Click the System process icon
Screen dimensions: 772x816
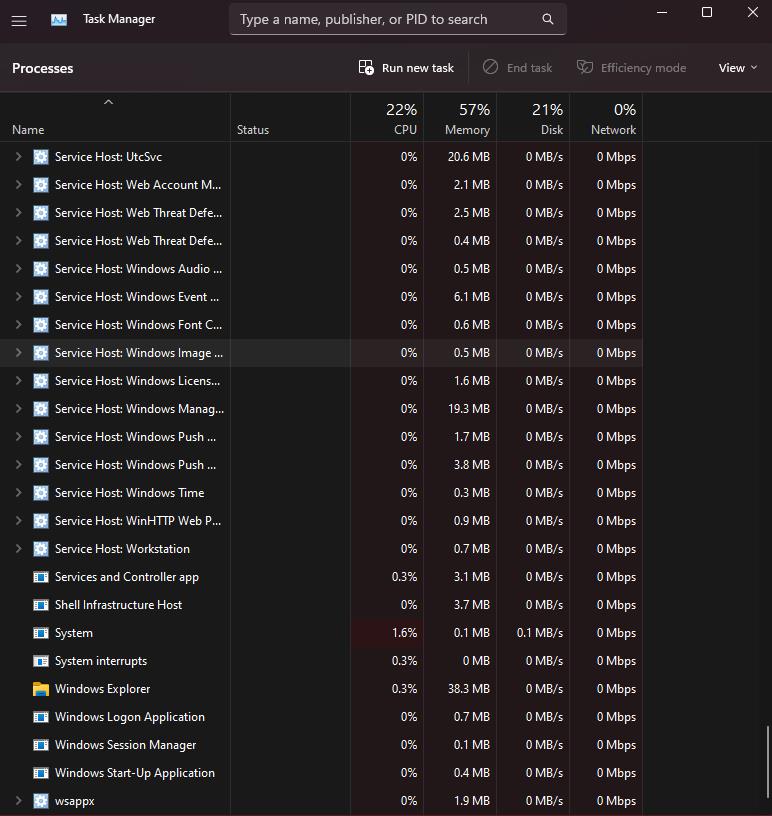41,633
